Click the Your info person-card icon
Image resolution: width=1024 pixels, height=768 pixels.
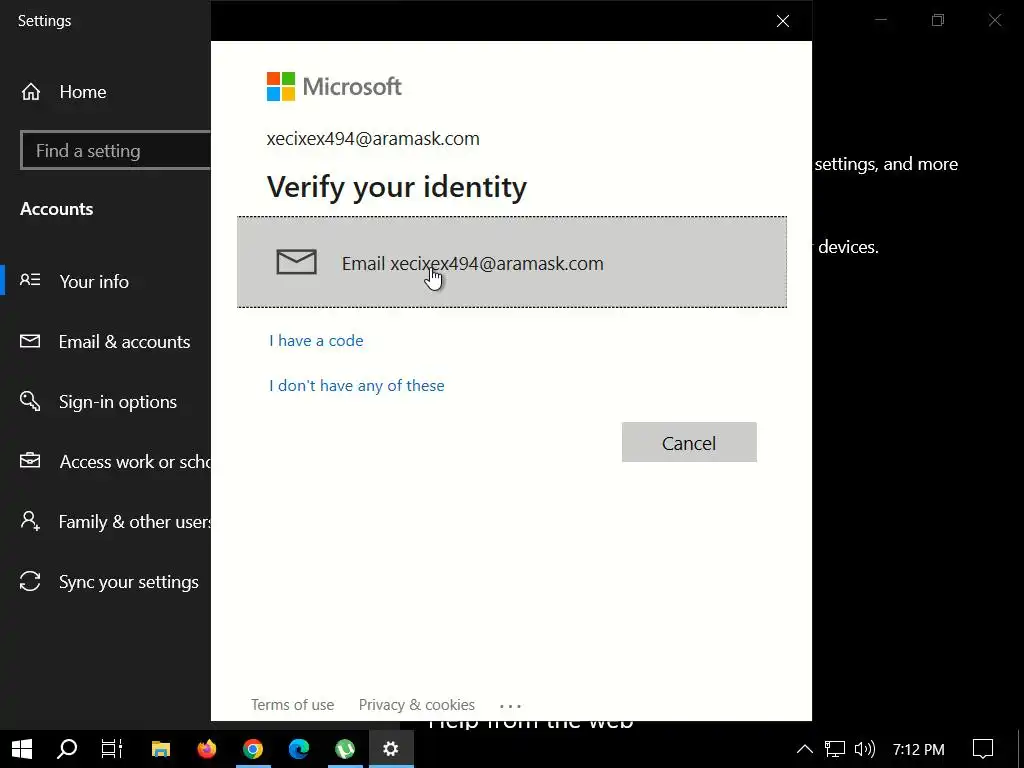30,280
